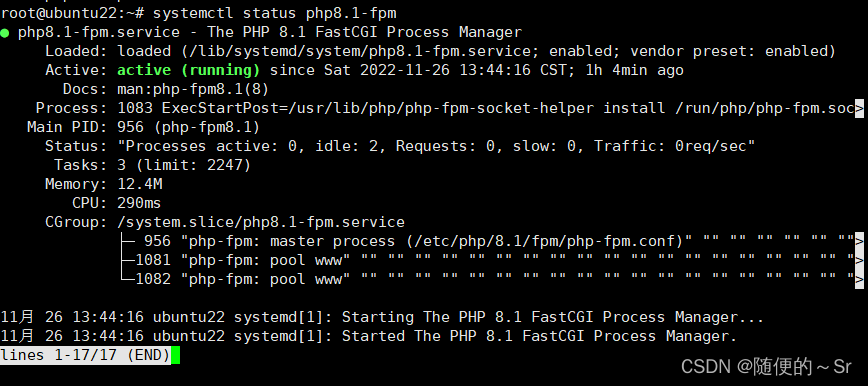Click the lines 1-17/17 (END) pager indicator
Image resolution: width=868 pixels, height=386 pixels.
pos(86,355)
